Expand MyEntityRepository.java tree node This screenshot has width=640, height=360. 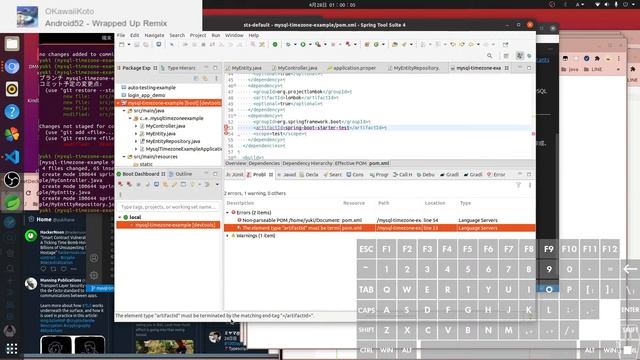click(136, 141)
